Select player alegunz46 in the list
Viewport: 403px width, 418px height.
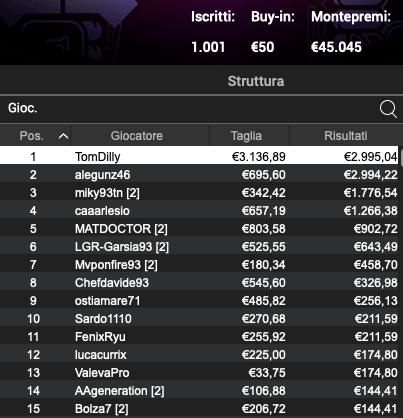(199, 175)
